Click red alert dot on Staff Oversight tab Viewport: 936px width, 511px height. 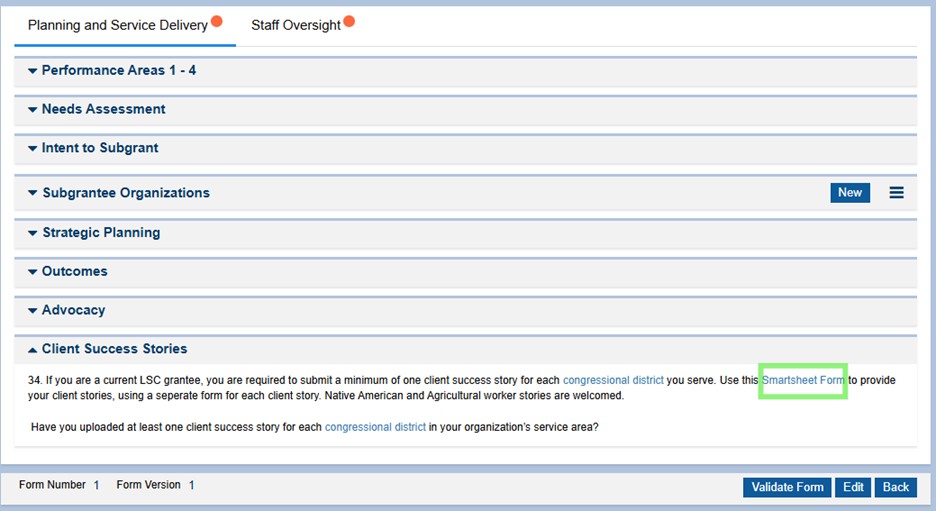(349, 21)
